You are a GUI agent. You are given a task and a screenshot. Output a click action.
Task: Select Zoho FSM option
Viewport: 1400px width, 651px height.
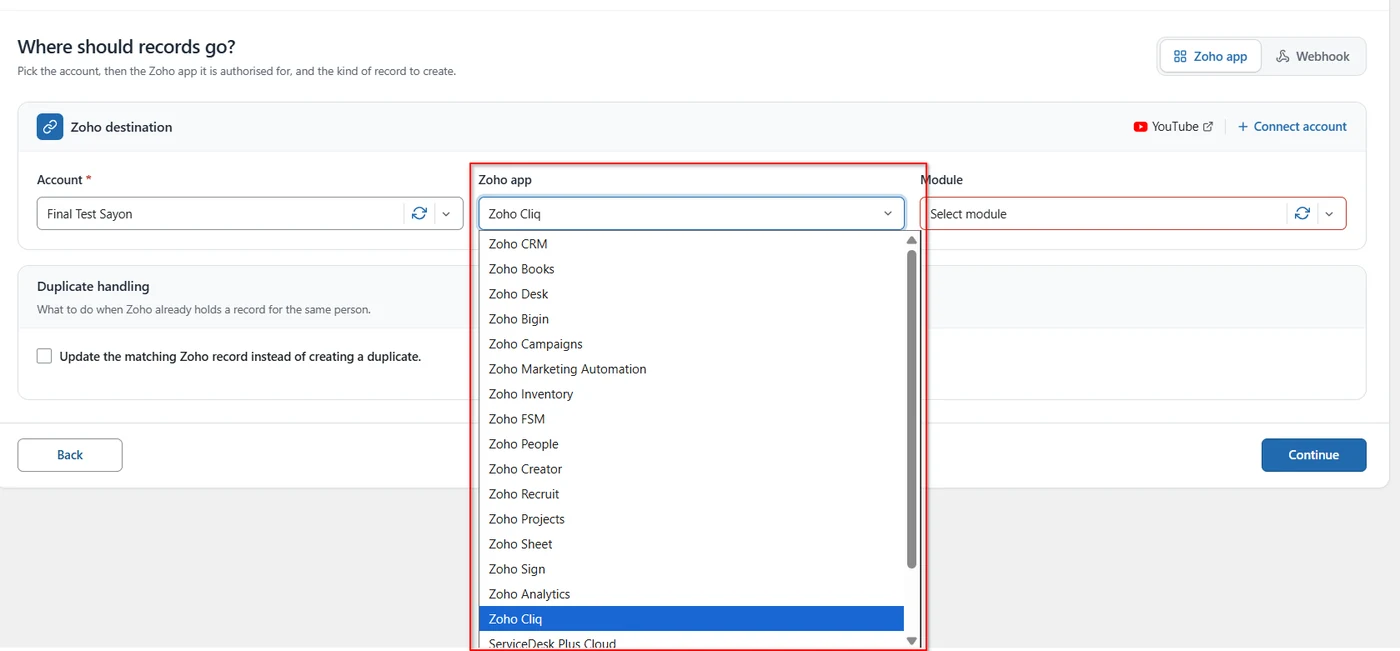(x=691, y=419)
